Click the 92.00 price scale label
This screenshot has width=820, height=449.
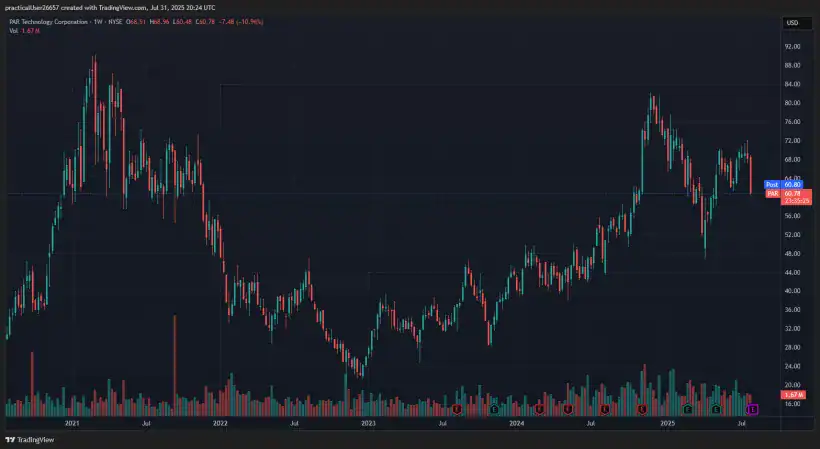pyautogui.click(x=792, y=46)
